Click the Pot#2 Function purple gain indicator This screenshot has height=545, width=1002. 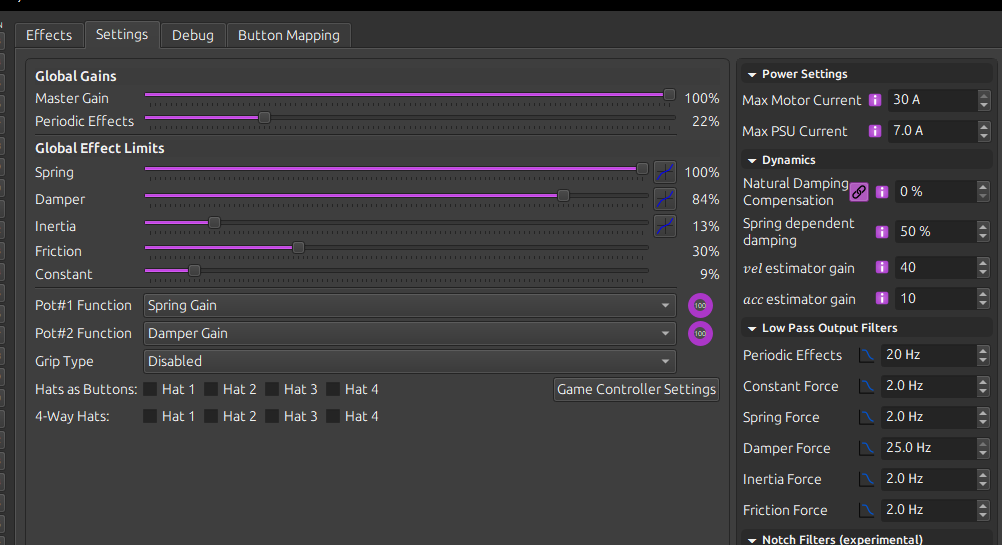pyautogui.click(x=701, y=333)
